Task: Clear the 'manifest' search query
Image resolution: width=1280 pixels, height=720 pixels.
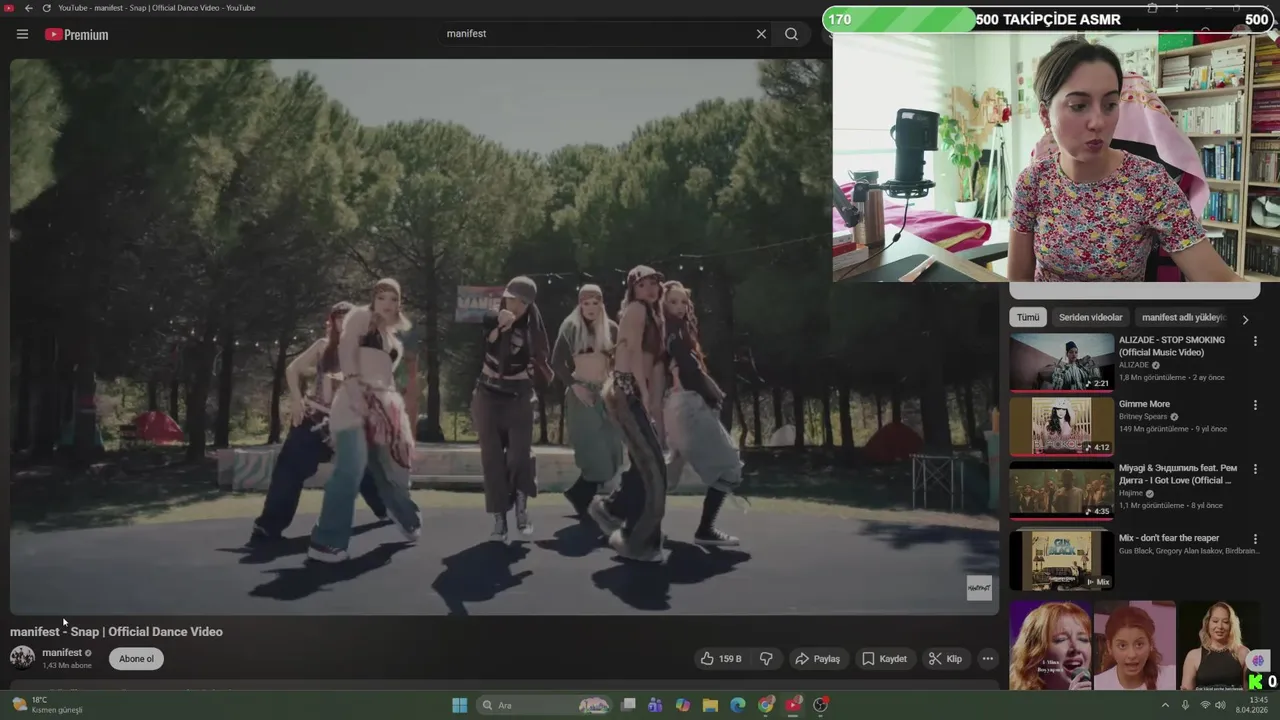Action: tap(761, 34)
